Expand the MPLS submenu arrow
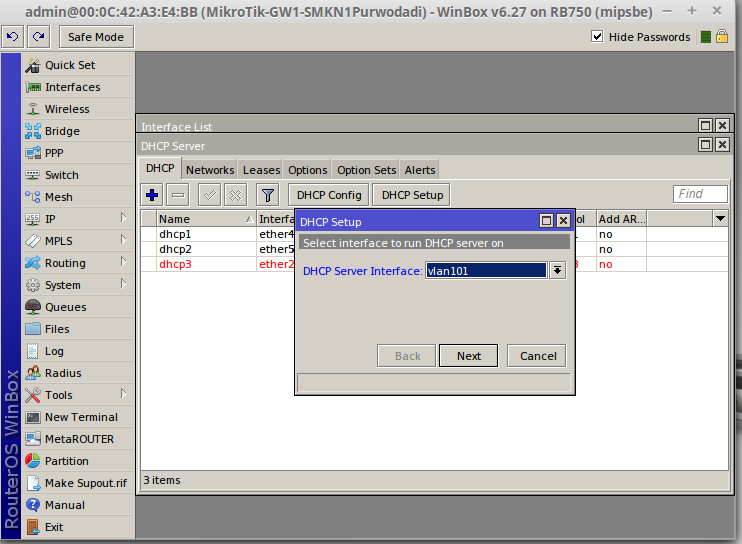 [x=124, y=239]
